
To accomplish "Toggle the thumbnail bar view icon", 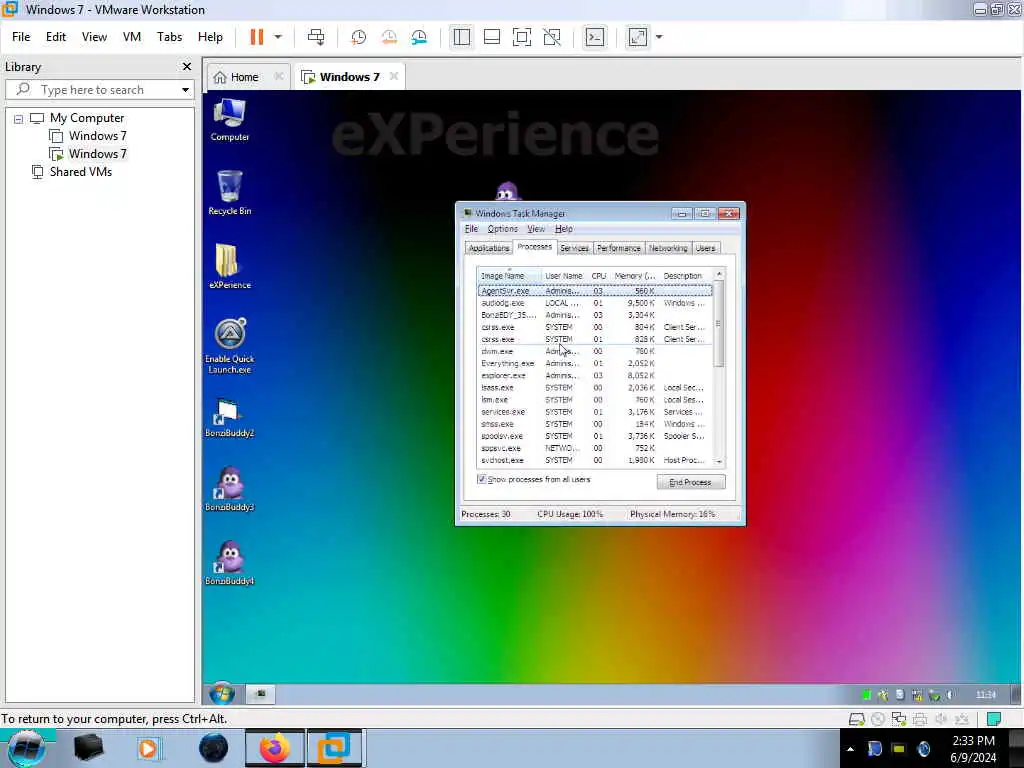I will tap(492, 37).
